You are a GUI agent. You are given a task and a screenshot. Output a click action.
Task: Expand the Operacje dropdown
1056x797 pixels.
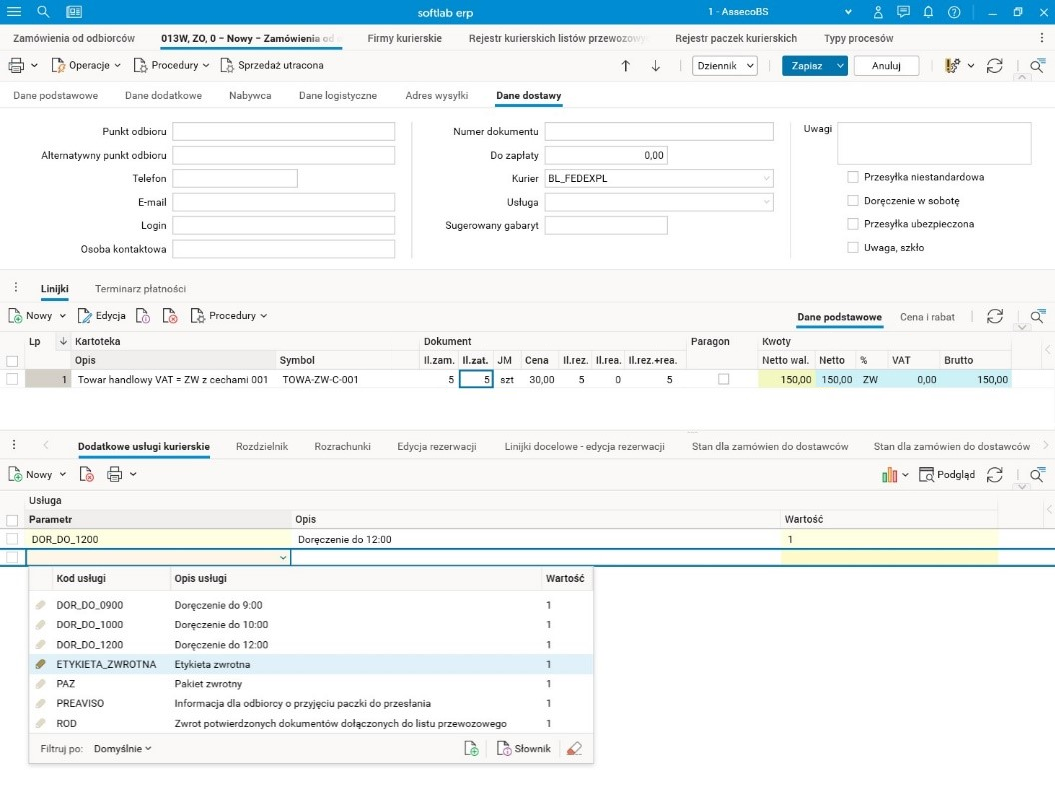click(x=117, y=66)
